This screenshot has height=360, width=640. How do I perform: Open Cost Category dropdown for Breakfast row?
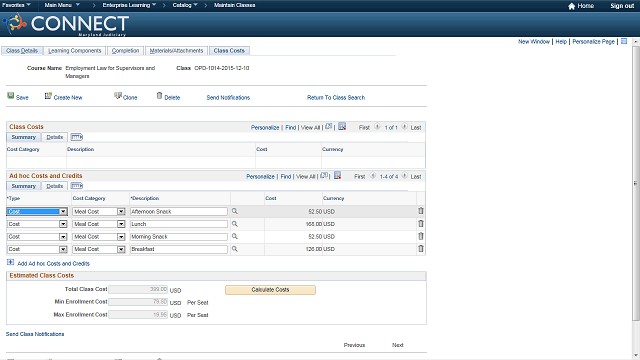121,249
